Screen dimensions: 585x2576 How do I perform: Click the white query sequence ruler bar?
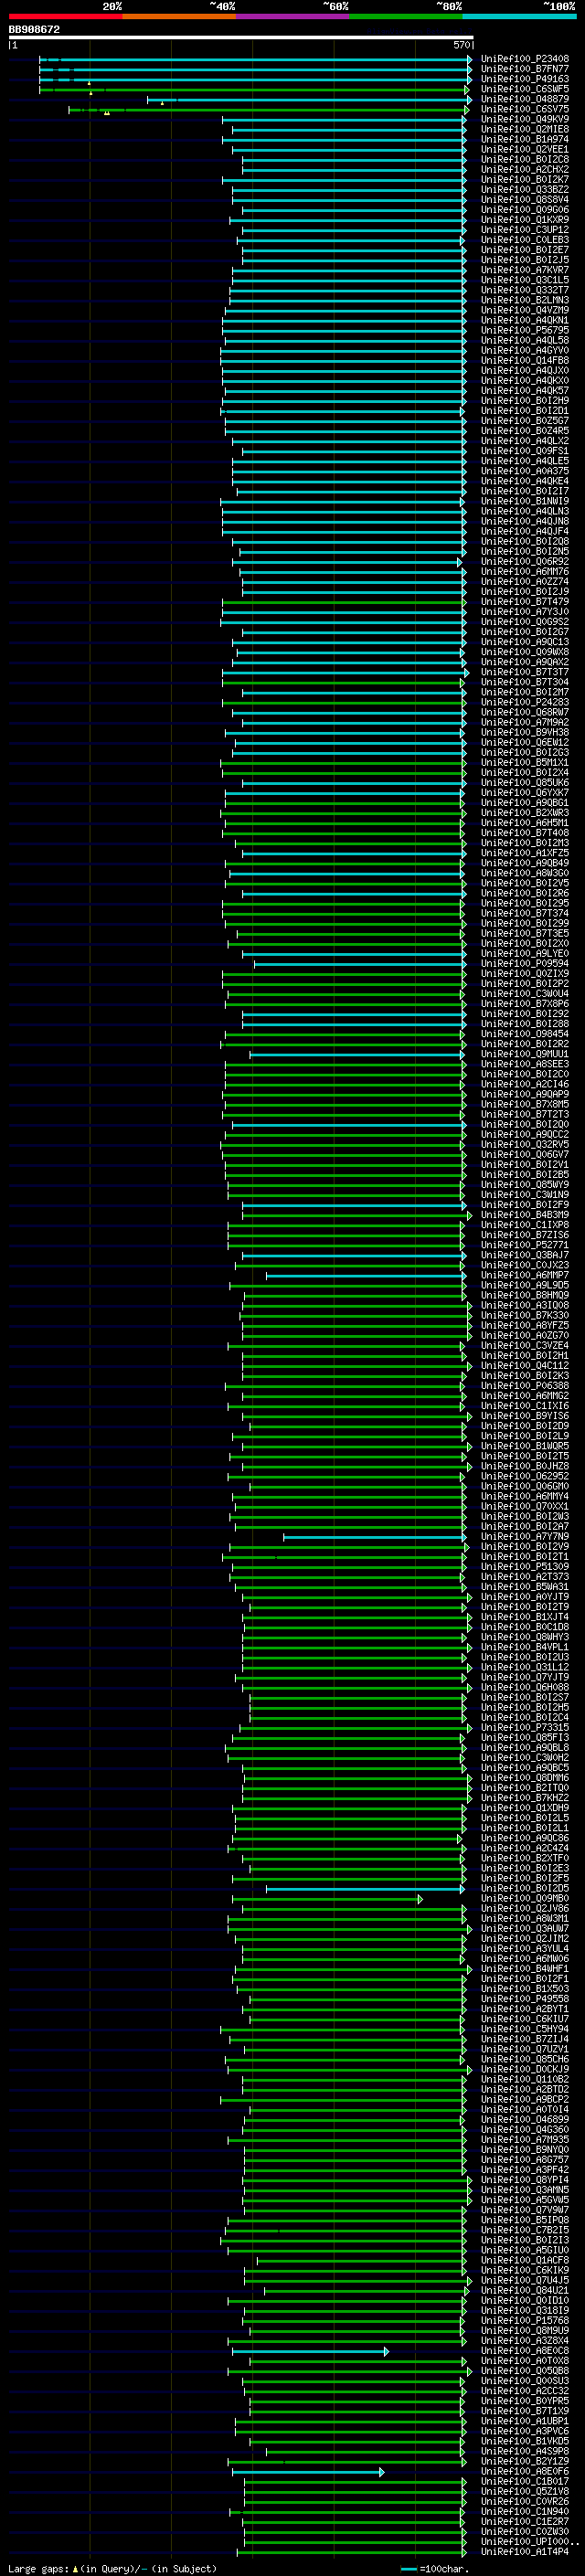click(x=241, y=37)
